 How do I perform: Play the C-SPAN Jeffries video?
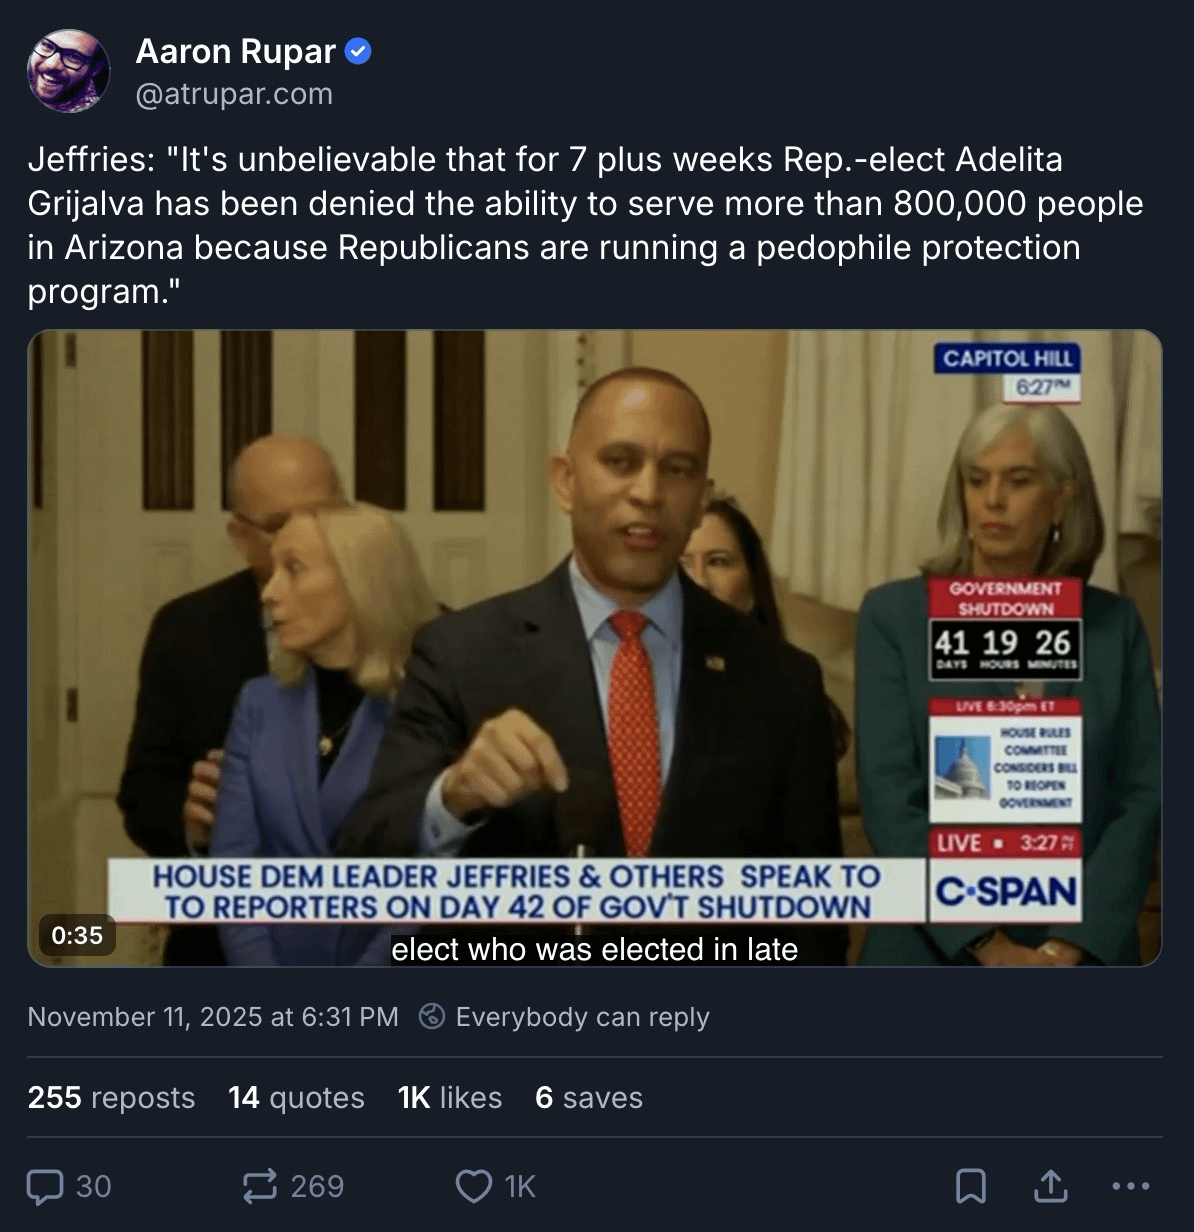[595, 648]
